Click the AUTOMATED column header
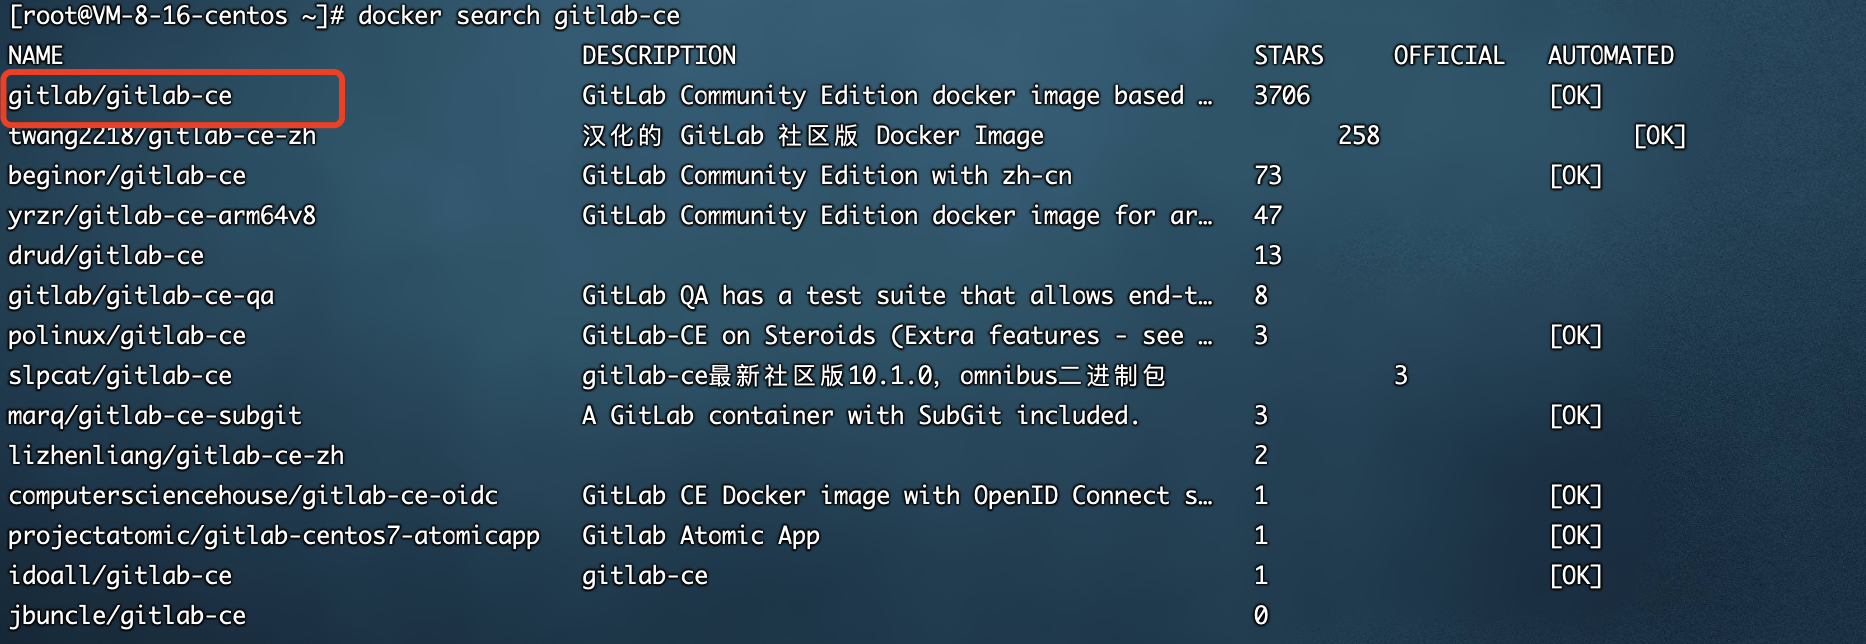 pyautogui.click(x=1611, y=56)
